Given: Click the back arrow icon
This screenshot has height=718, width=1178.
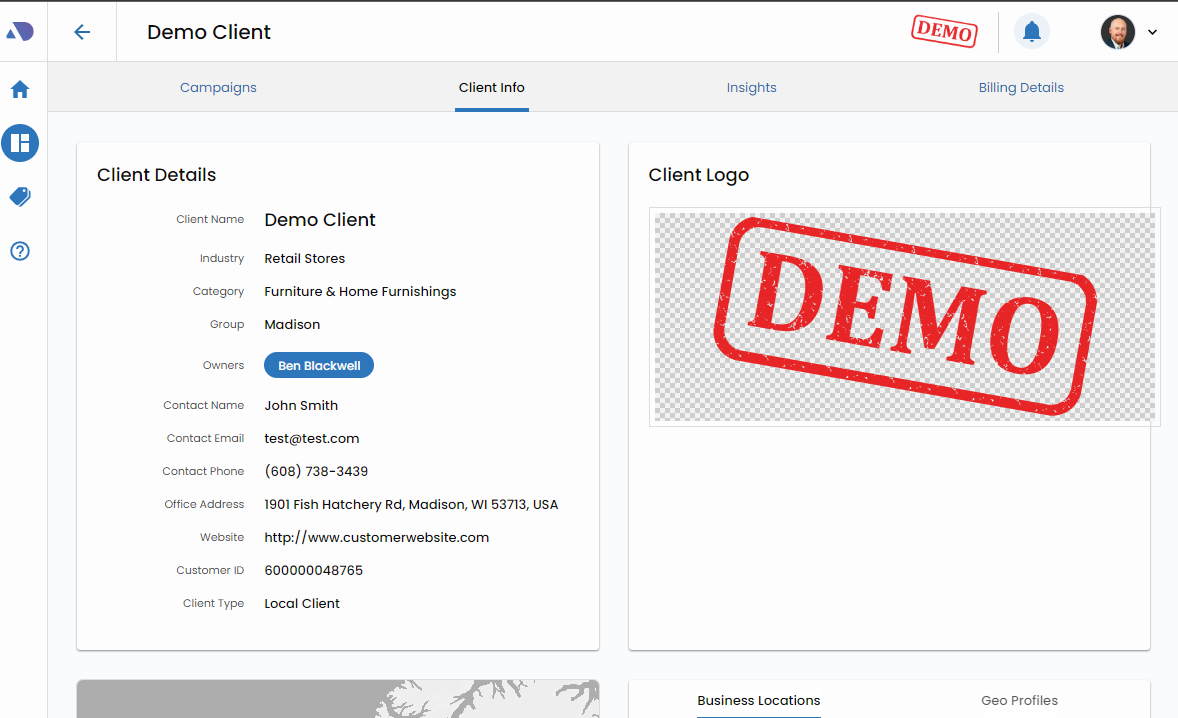Looking at the screenshot, I should point(82,32).
